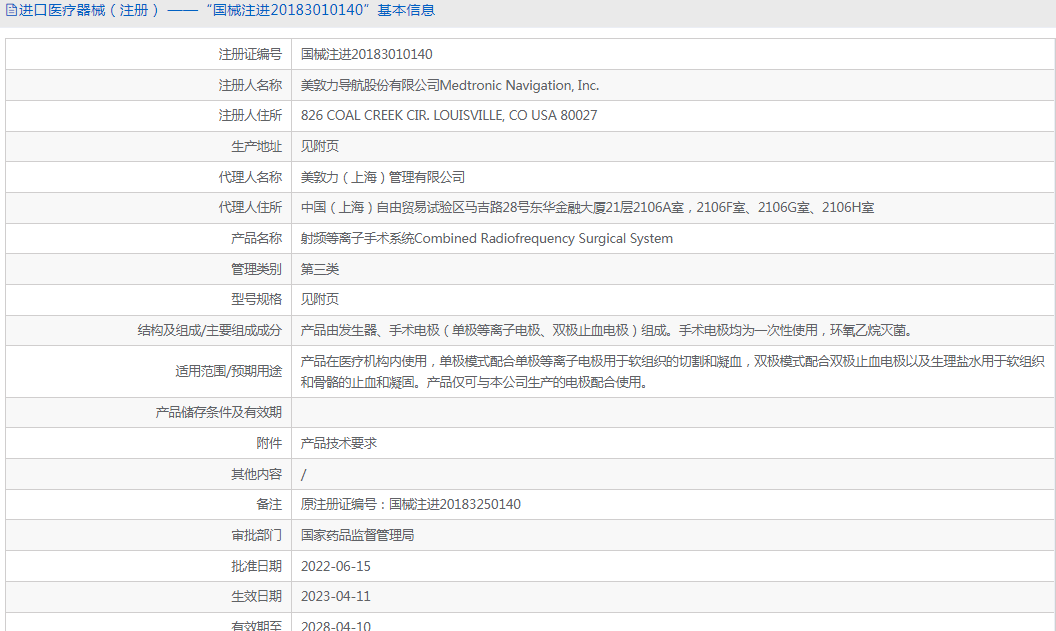Select agent address starting with 中国（上海）自由贸易试验区
The width and height of the screenshot is (1056, 631).
click(587, 207)
